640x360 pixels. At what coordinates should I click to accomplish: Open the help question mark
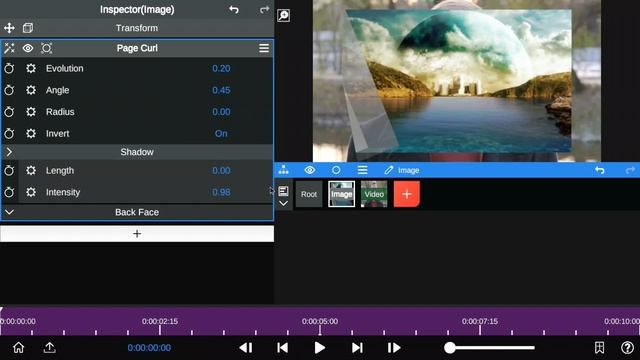coord(627,348)
